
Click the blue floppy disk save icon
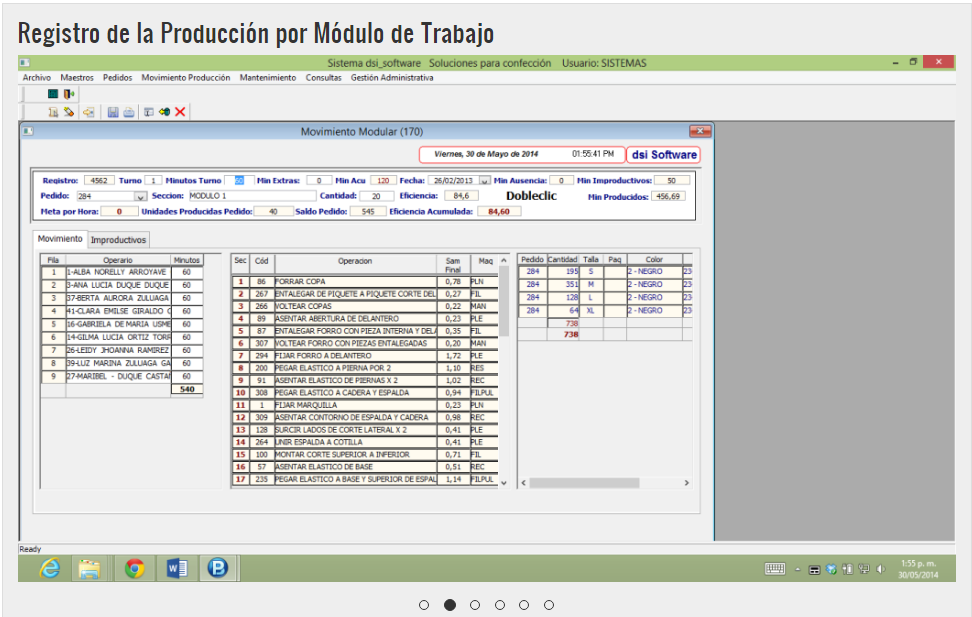point(113,112)
